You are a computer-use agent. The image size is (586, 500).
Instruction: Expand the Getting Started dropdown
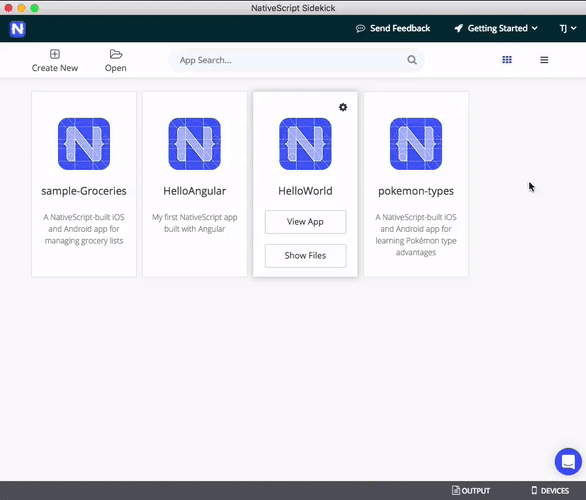[496, 28]
